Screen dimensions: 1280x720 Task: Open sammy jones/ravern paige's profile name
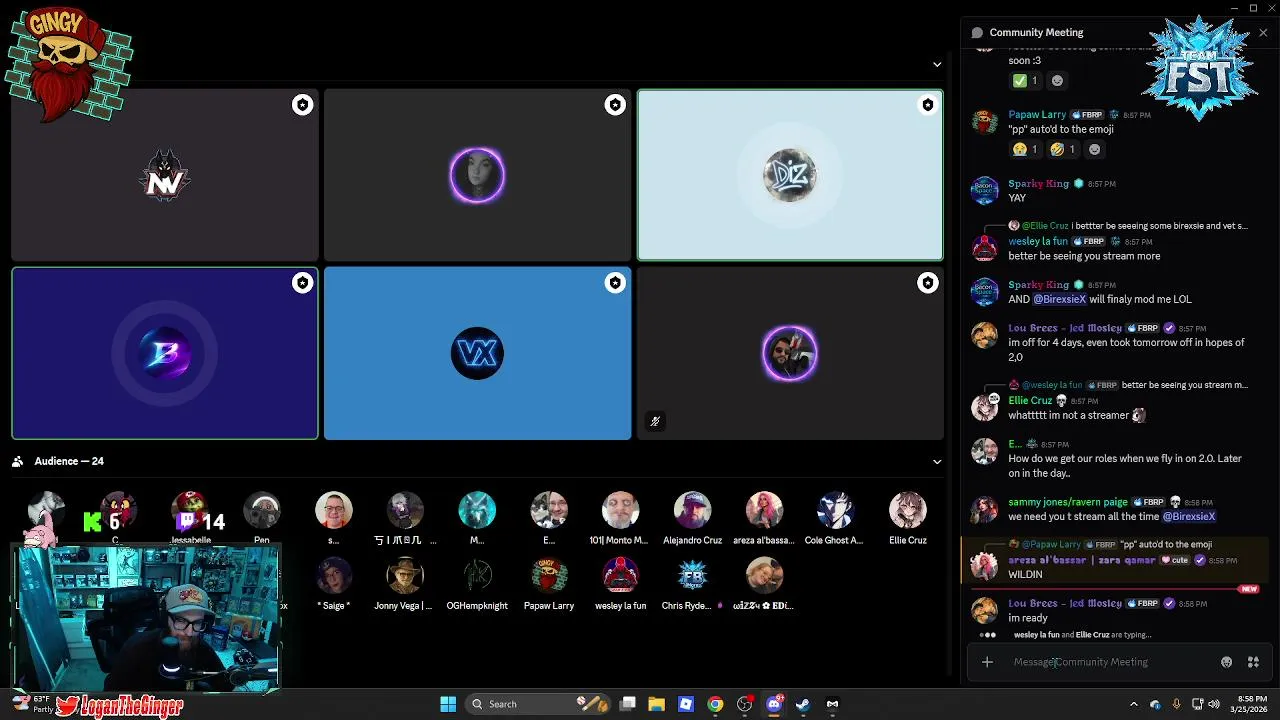pyautogui.click(x=1068, y=502)
